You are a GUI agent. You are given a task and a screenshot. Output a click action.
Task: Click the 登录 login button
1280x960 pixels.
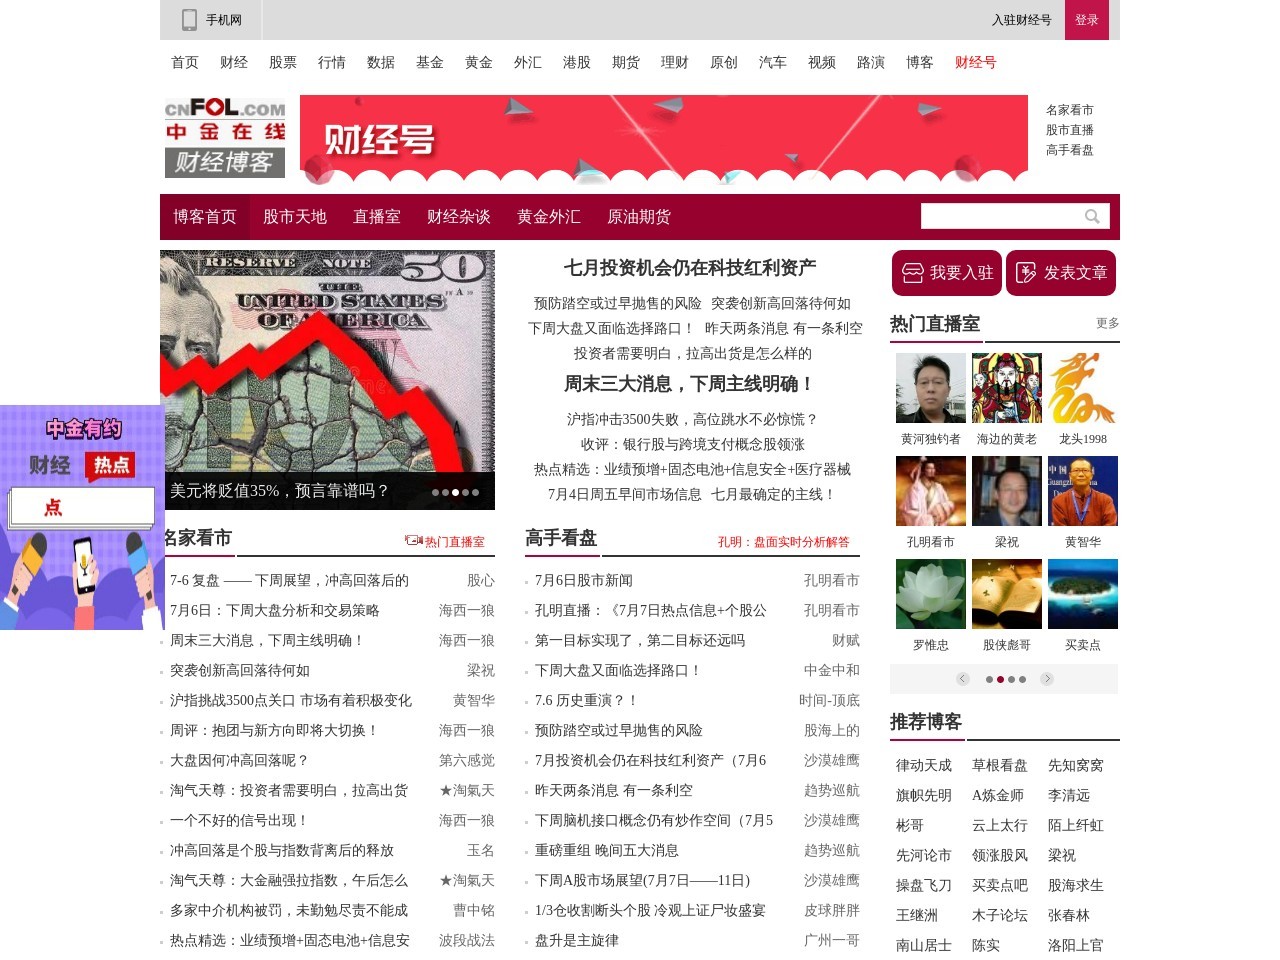[x=1086, y=19]
